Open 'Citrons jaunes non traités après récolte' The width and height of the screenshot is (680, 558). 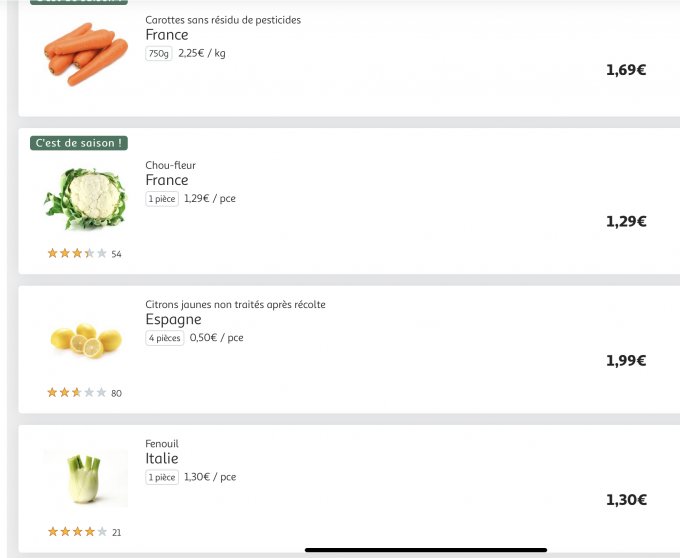point(235,304)
